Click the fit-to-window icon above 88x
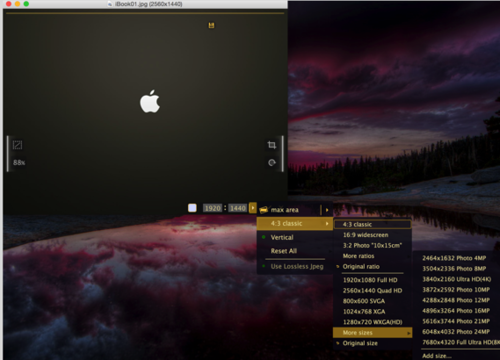This screenshot has width=500, height=360. point(17,145)
